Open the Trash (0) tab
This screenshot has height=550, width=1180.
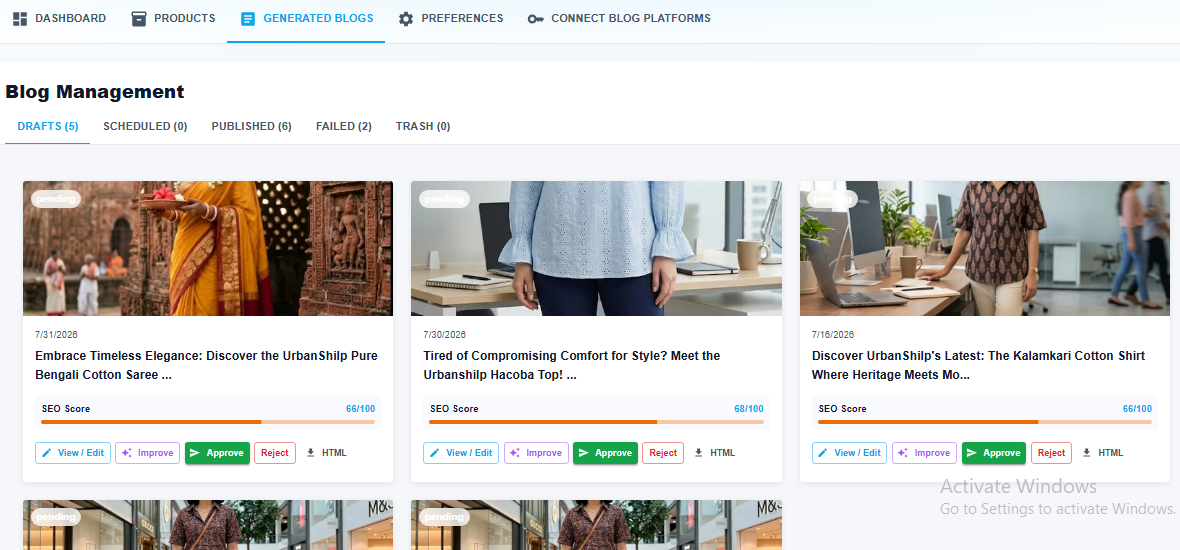(423, 126)
